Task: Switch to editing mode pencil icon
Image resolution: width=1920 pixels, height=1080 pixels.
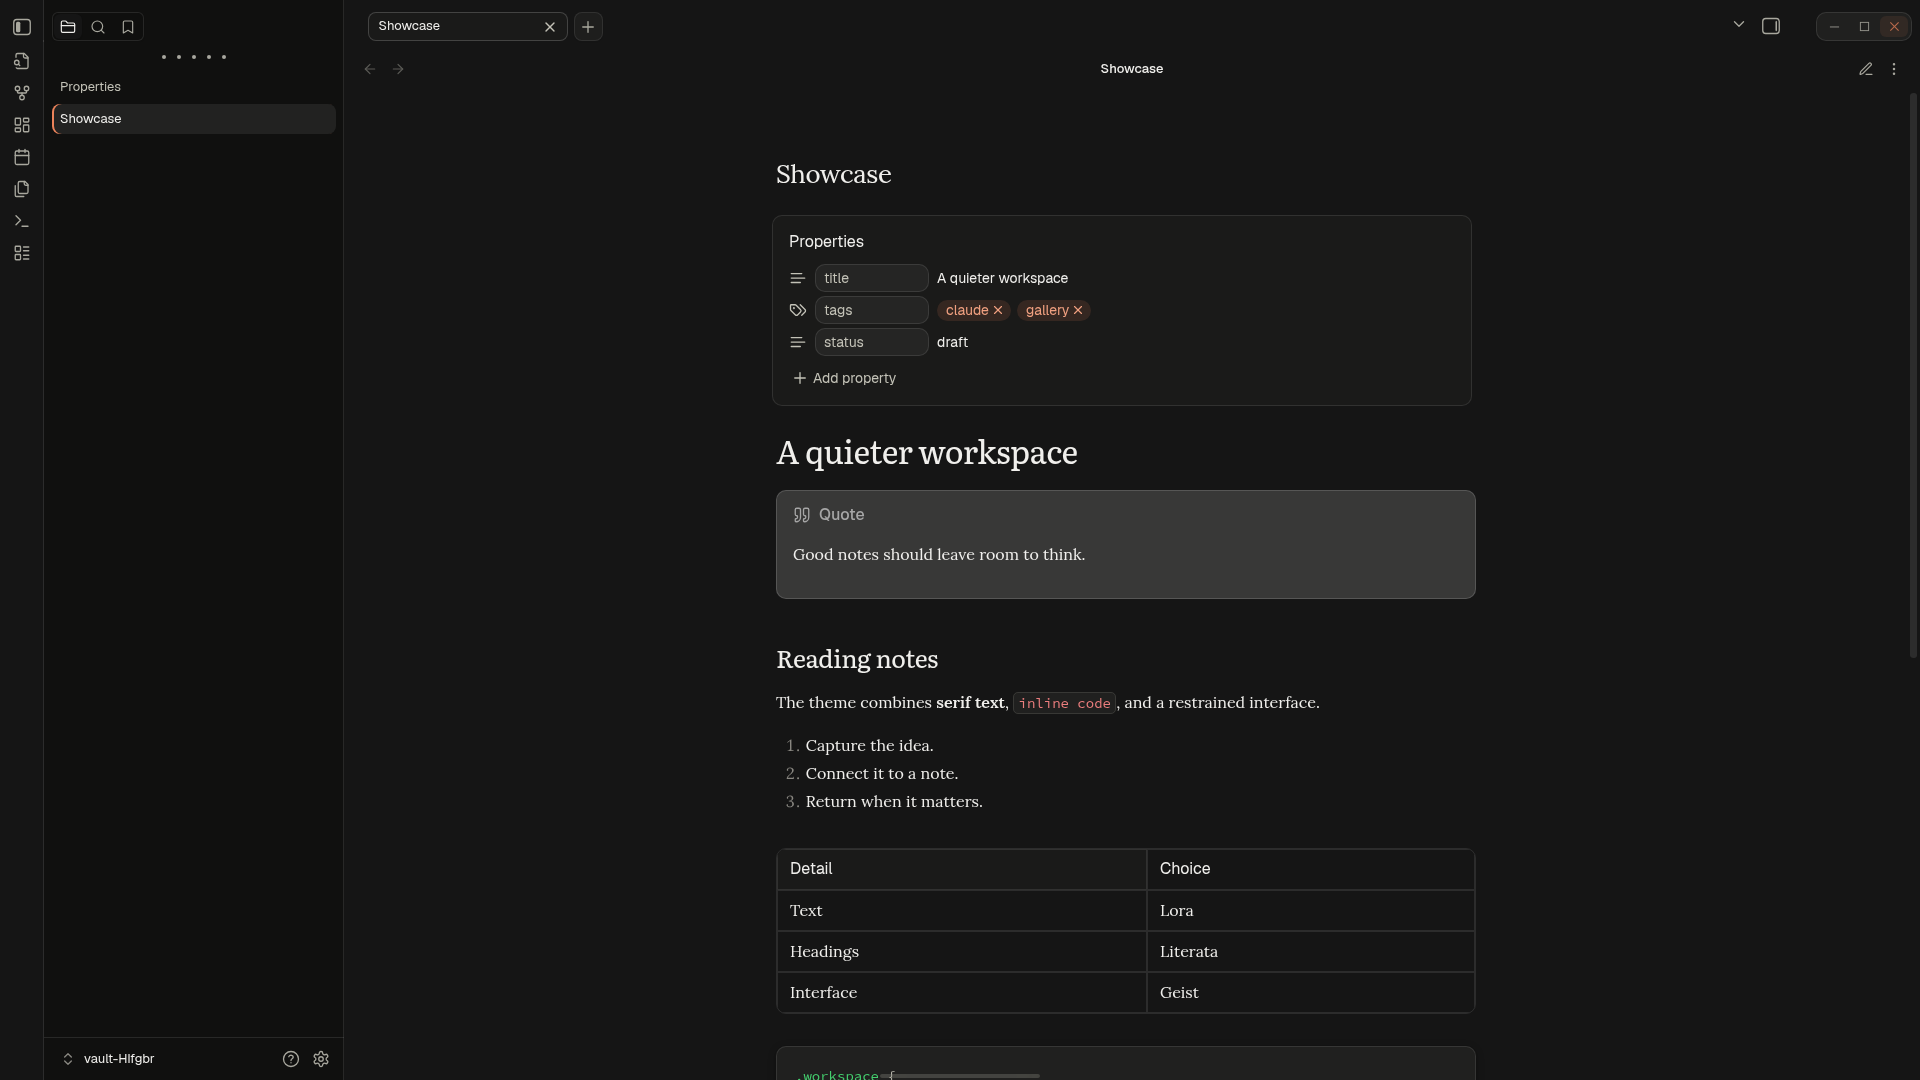Action: tap(1865, 69)
